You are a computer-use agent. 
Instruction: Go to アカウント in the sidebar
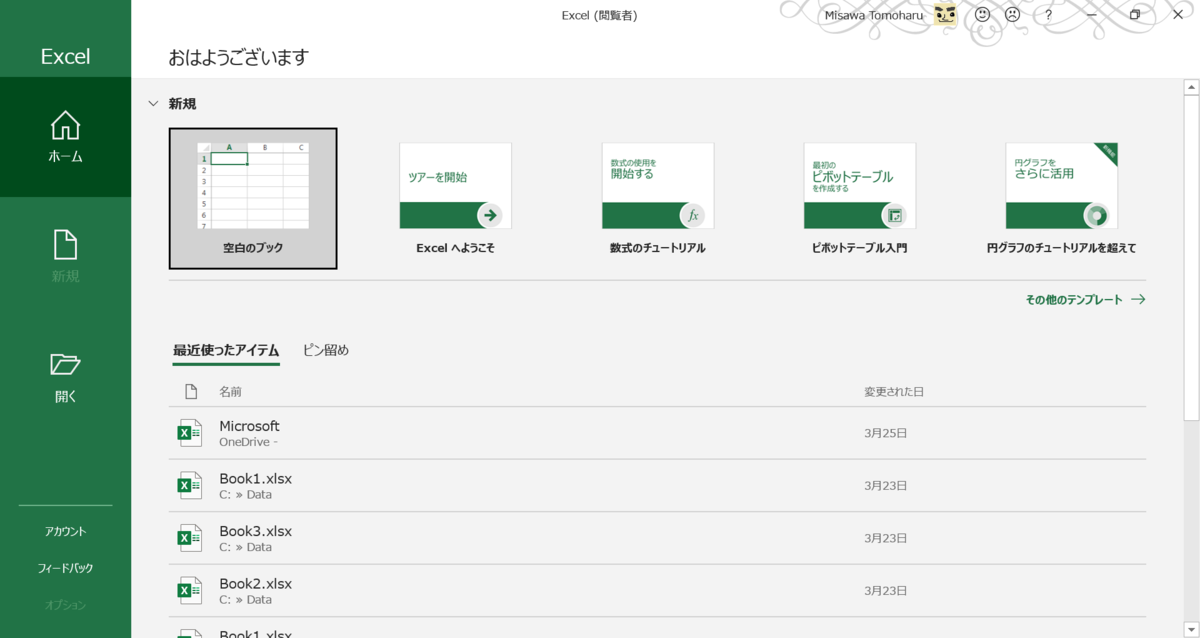tap(65, 531)
